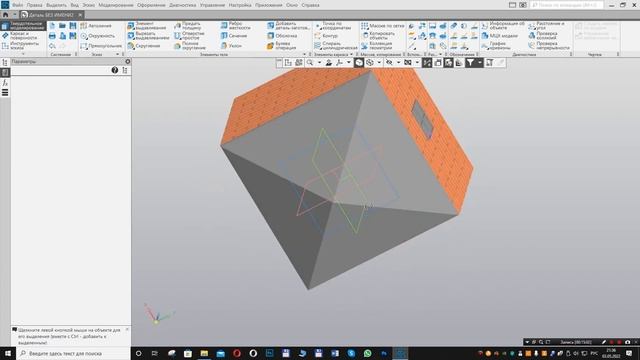
Task: Open the WhatsApp icon in the taskbar
Action: tap(368, 353)
